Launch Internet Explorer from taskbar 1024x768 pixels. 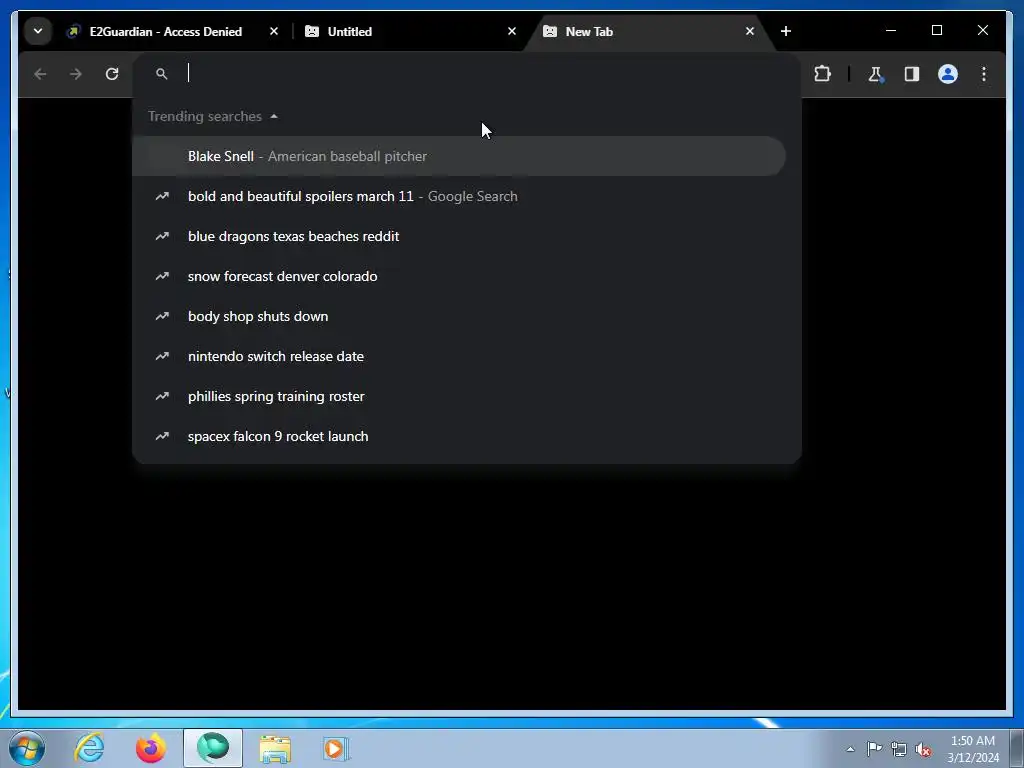click(x=89, y=748)
